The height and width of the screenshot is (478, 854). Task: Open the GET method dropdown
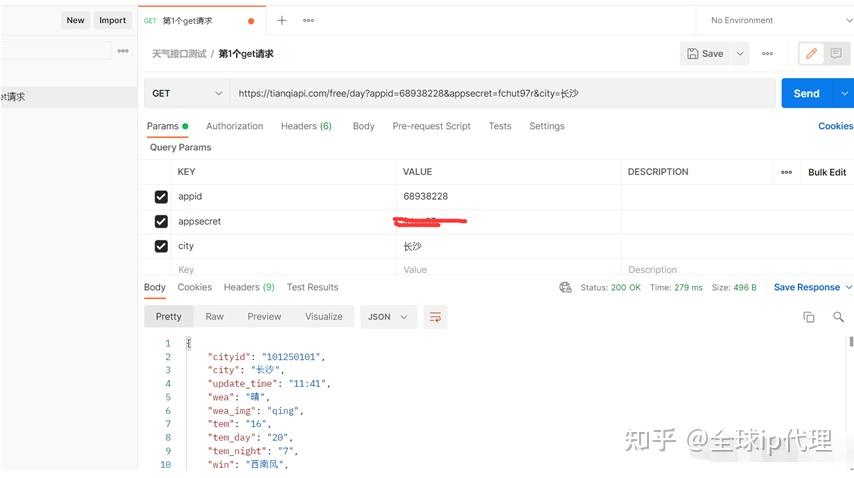(x=186, y=94)
